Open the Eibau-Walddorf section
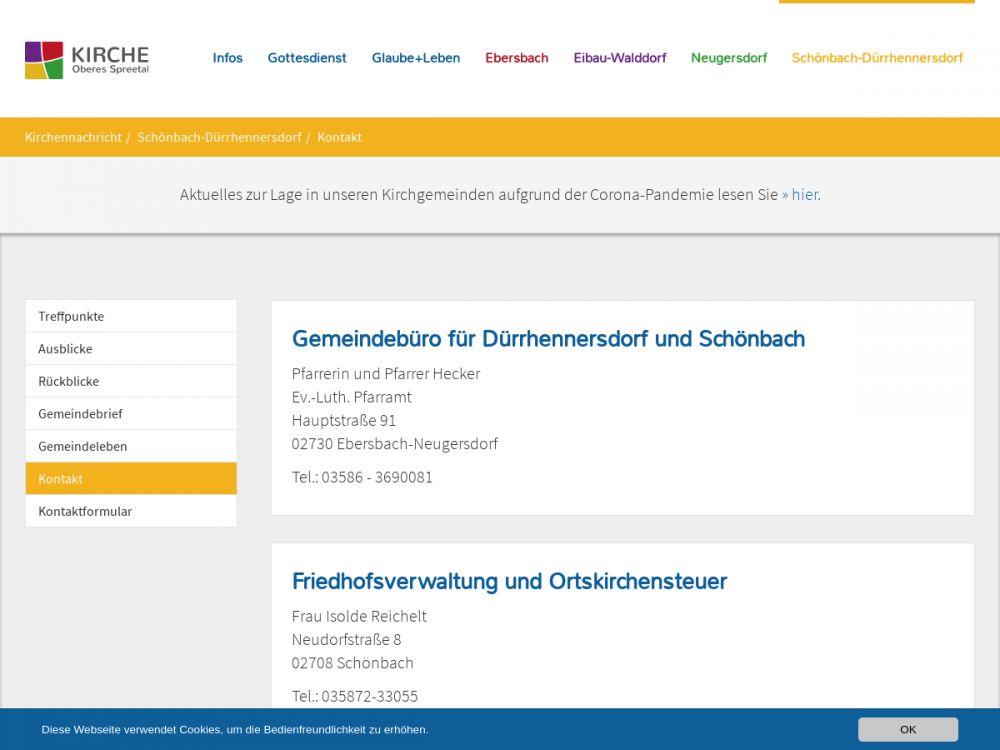The height and width of the screenshot is (750, 1000). click(620, 58)
